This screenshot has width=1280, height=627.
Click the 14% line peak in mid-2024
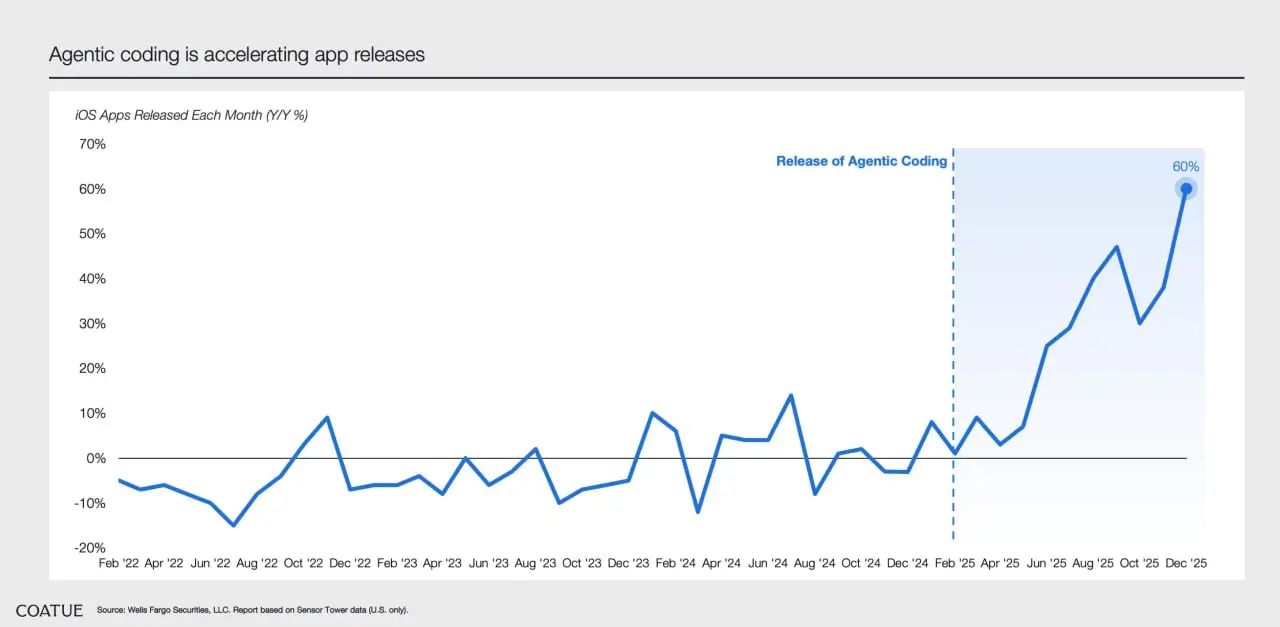coord(791,395)
